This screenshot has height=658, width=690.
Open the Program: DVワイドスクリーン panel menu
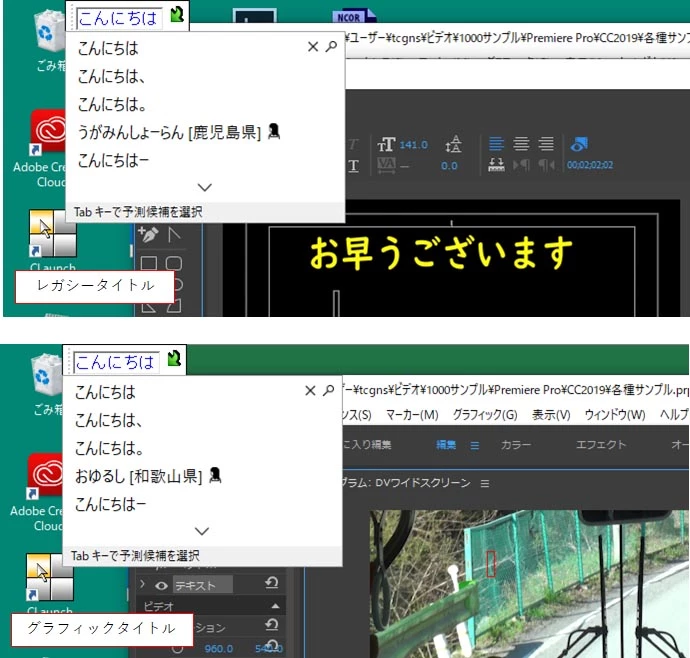[x=484, y=484]
